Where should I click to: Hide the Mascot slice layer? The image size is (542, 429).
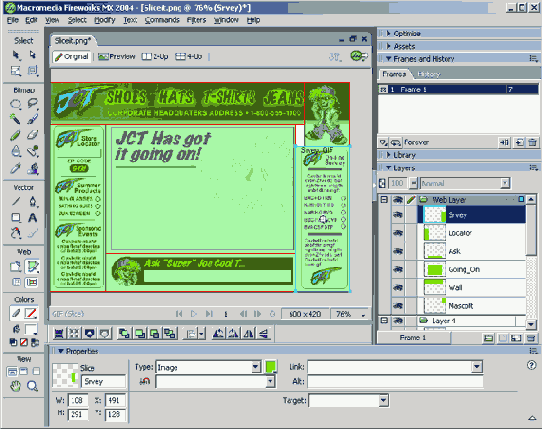[x=398, y=306]
